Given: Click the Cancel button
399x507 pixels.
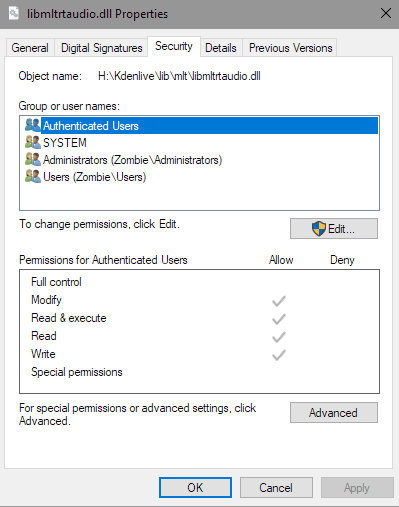Looking at the screenshot, I should pos(276,488).
